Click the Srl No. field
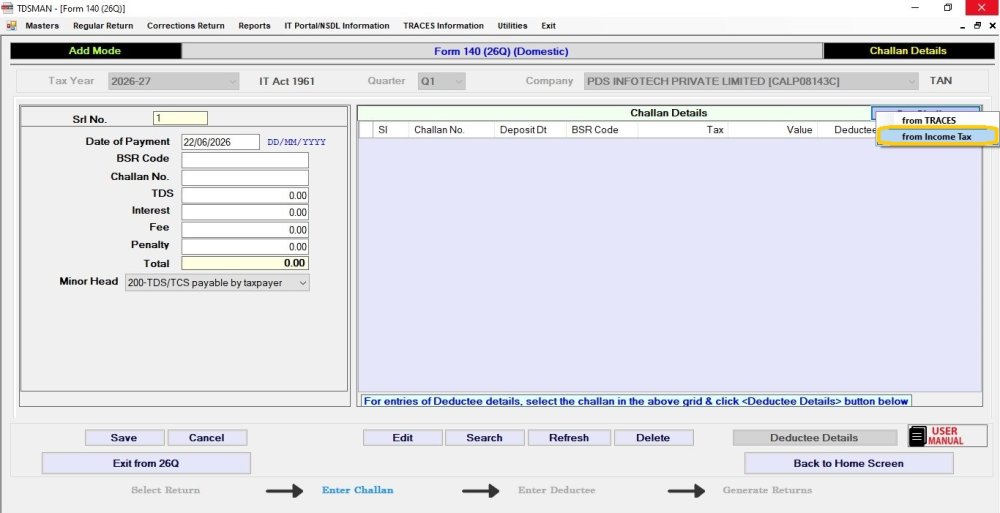 point(180,119)
